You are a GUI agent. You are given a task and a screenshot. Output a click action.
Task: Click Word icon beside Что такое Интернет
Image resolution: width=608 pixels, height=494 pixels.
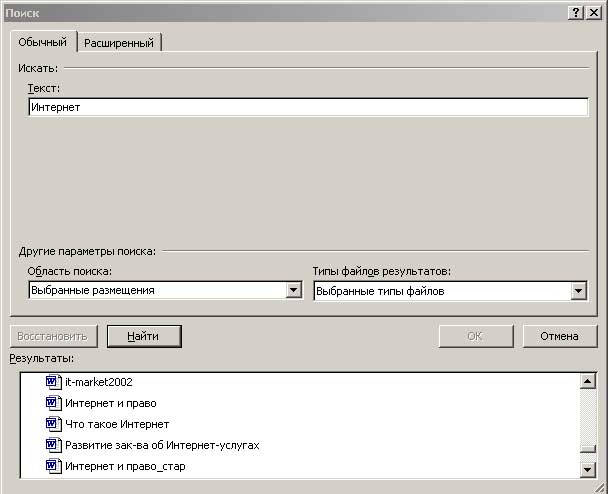pyautogui.click(x=54, y=424)
